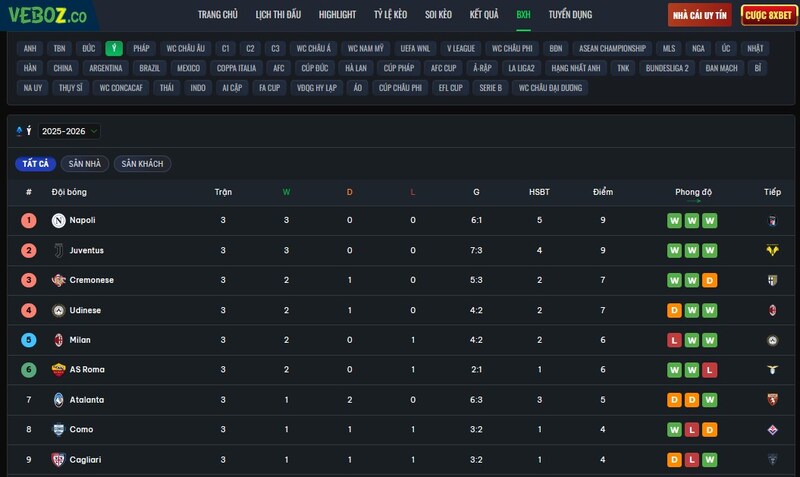Open Cagliari's next opponent crest in Tiếp column
Viewport: 800px width, 477px height.
(x=772, y=460)
